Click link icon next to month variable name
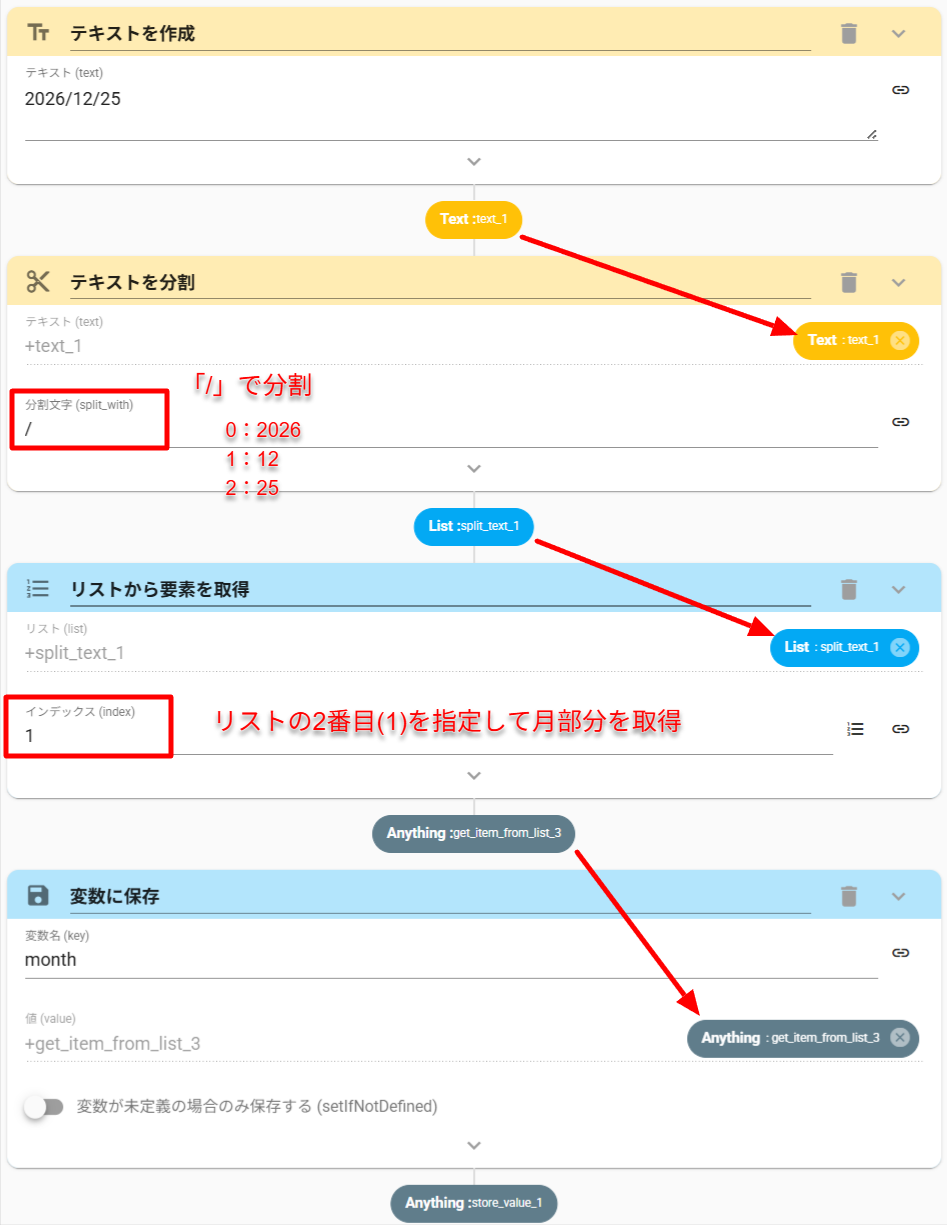 point(900,953)
